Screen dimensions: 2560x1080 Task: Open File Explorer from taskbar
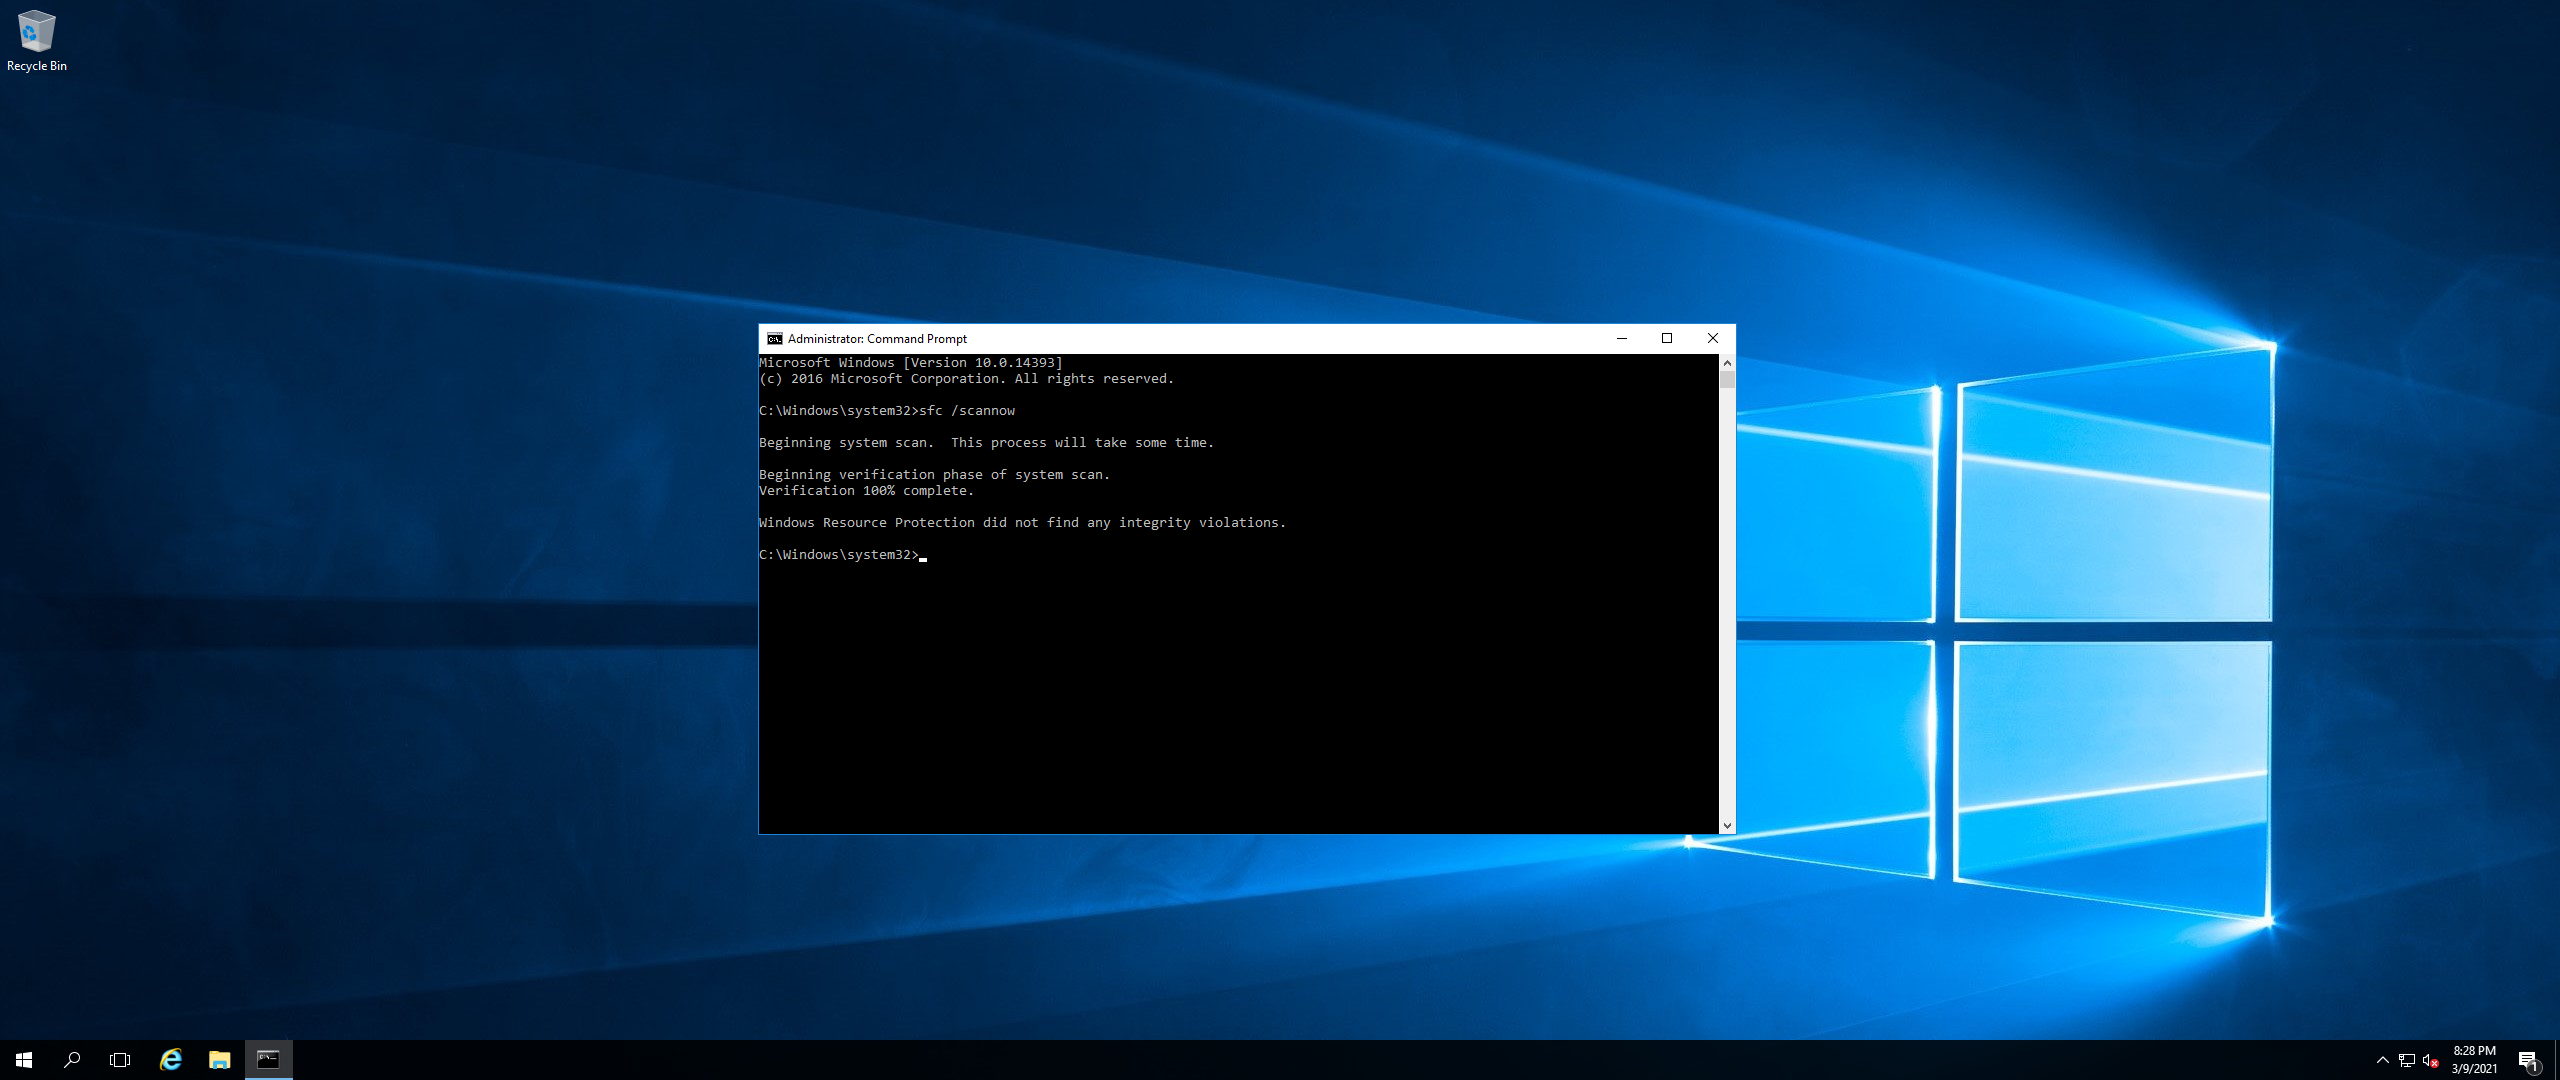[220, 1060]
